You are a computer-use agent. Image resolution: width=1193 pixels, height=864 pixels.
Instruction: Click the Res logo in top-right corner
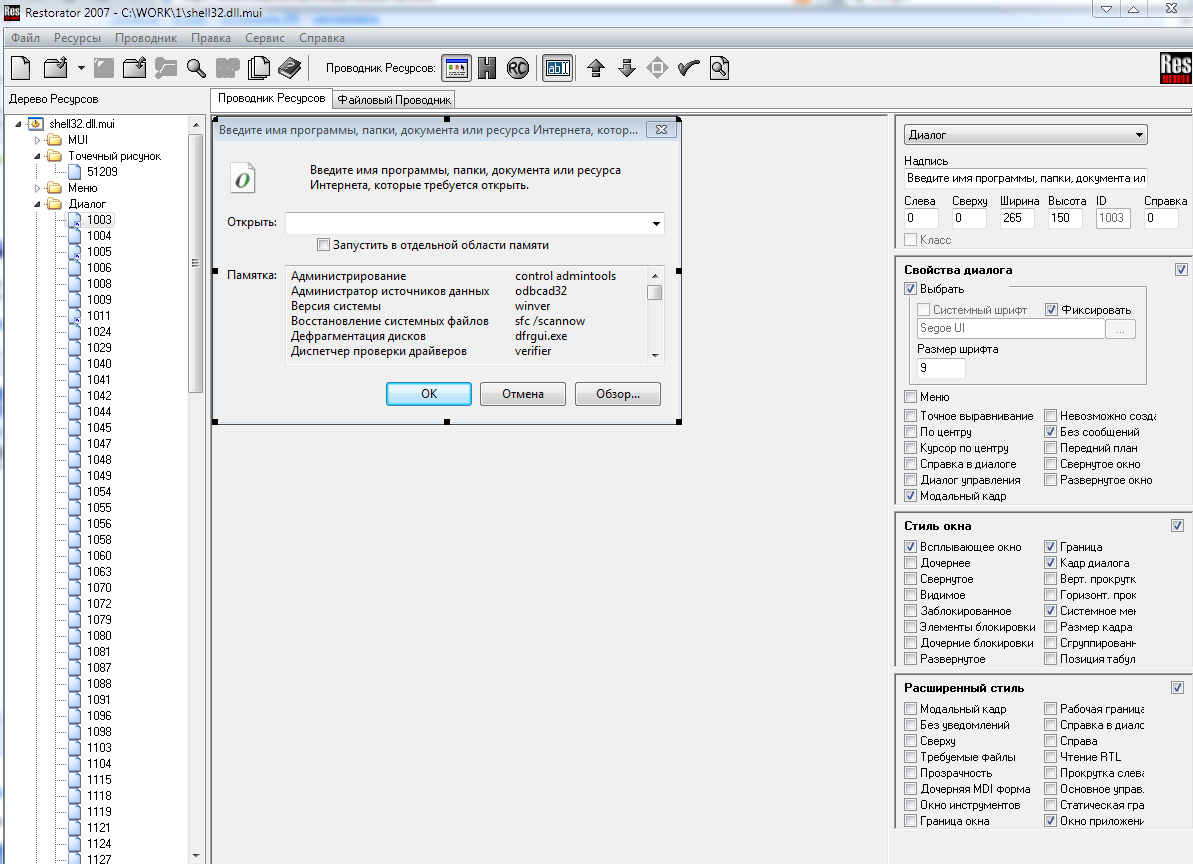tap(1176, 68)
